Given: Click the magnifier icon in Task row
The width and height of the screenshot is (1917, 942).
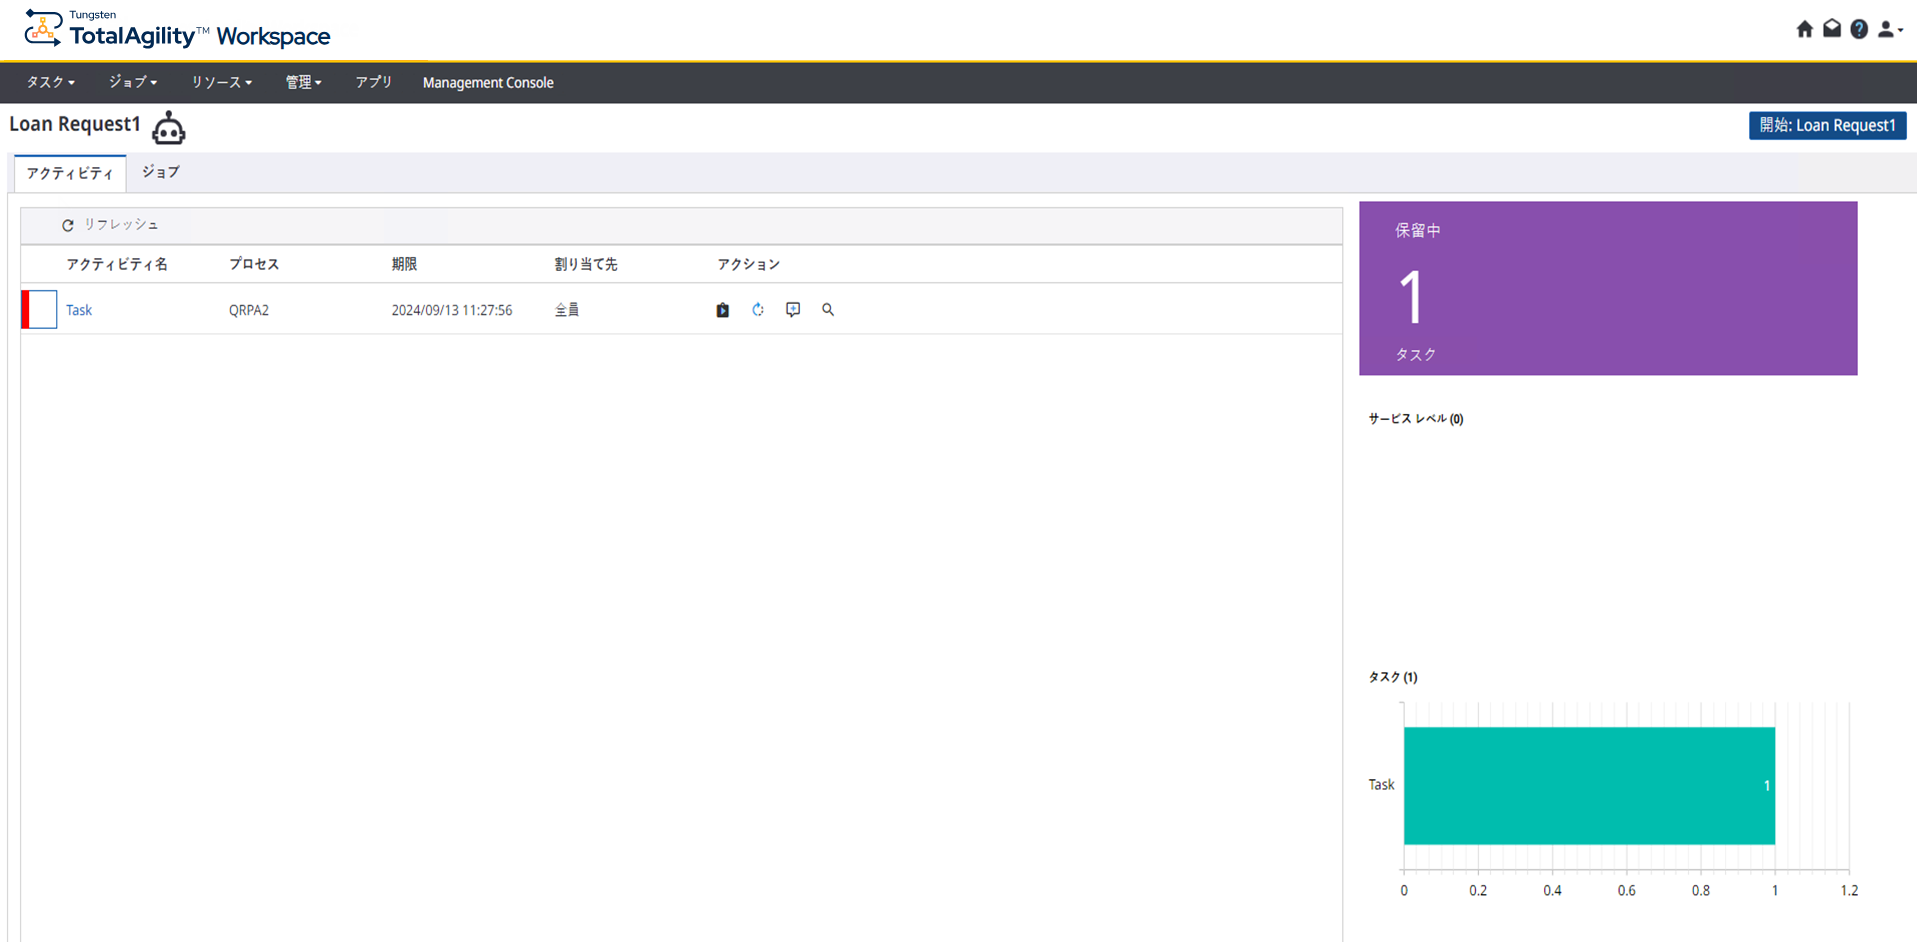Looking at the screenshot, I should click(828, 310).
